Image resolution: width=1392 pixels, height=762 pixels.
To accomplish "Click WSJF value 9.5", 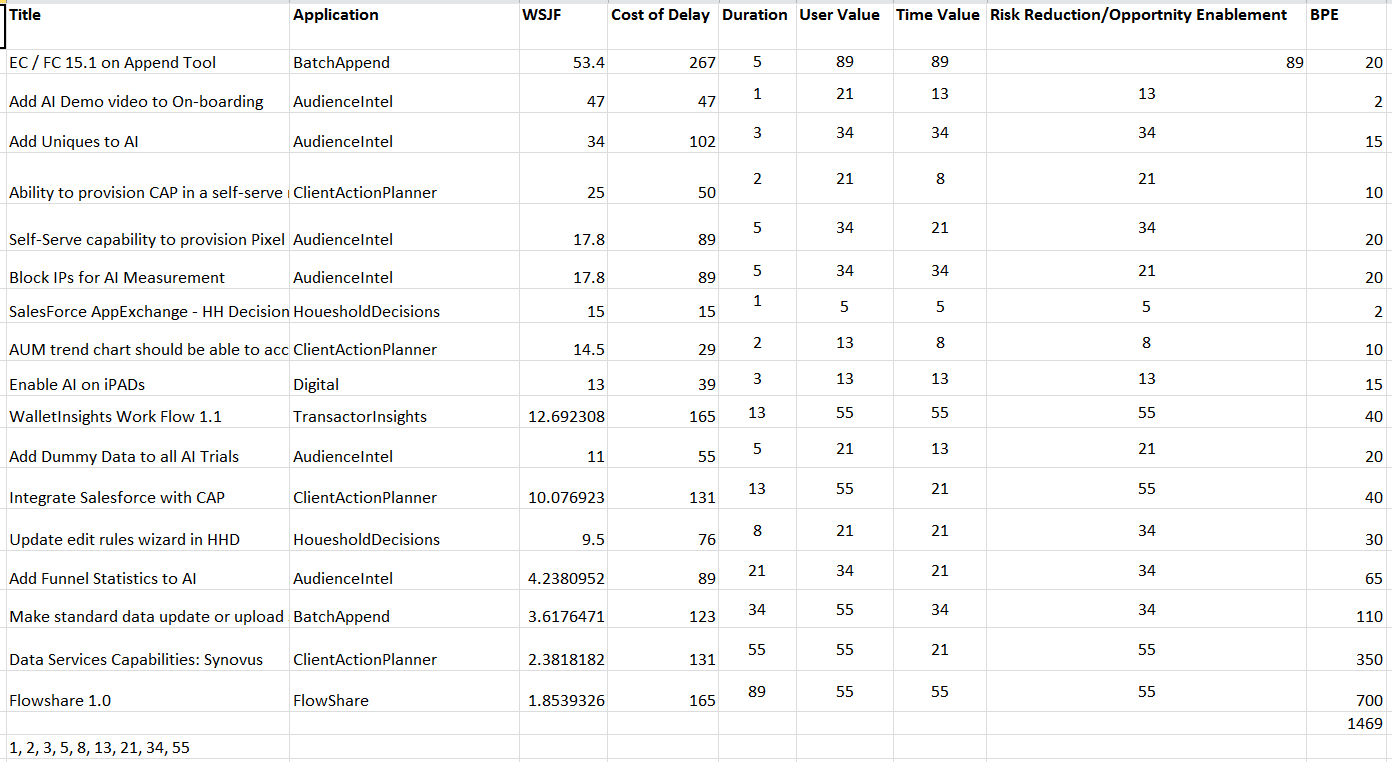I will coord(564,531).
